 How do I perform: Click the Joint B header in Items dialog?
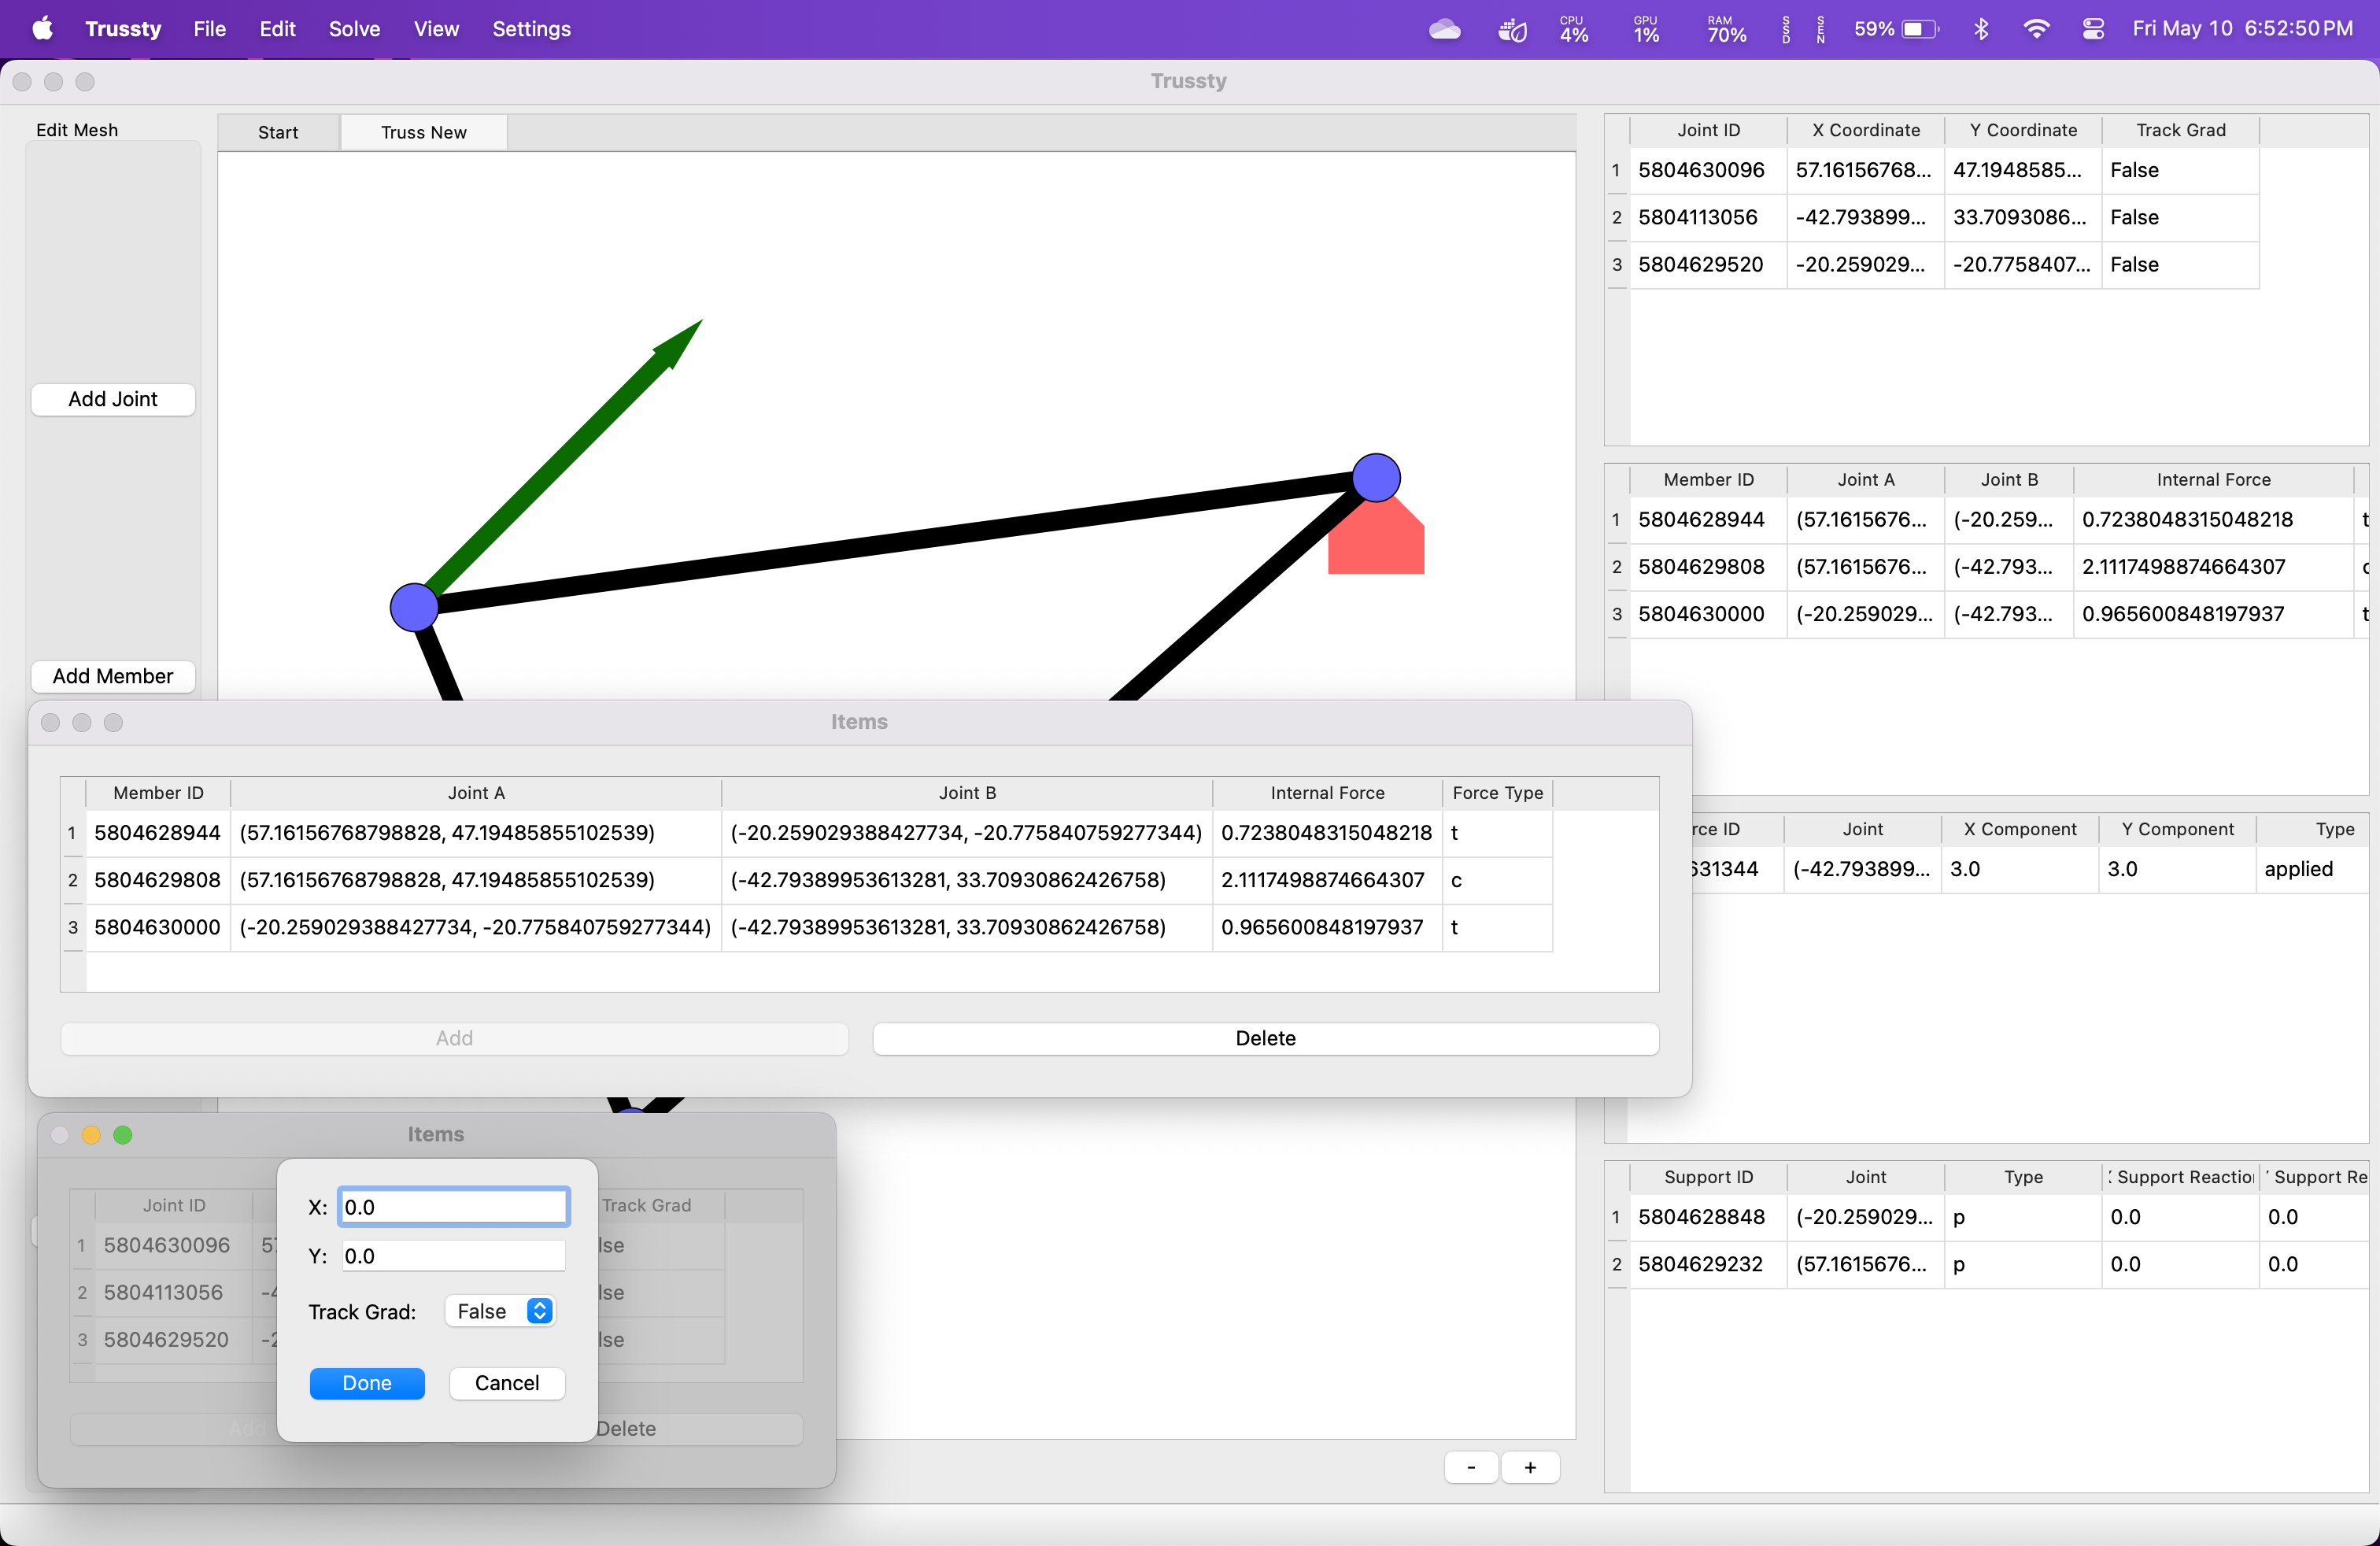[967, 793]
